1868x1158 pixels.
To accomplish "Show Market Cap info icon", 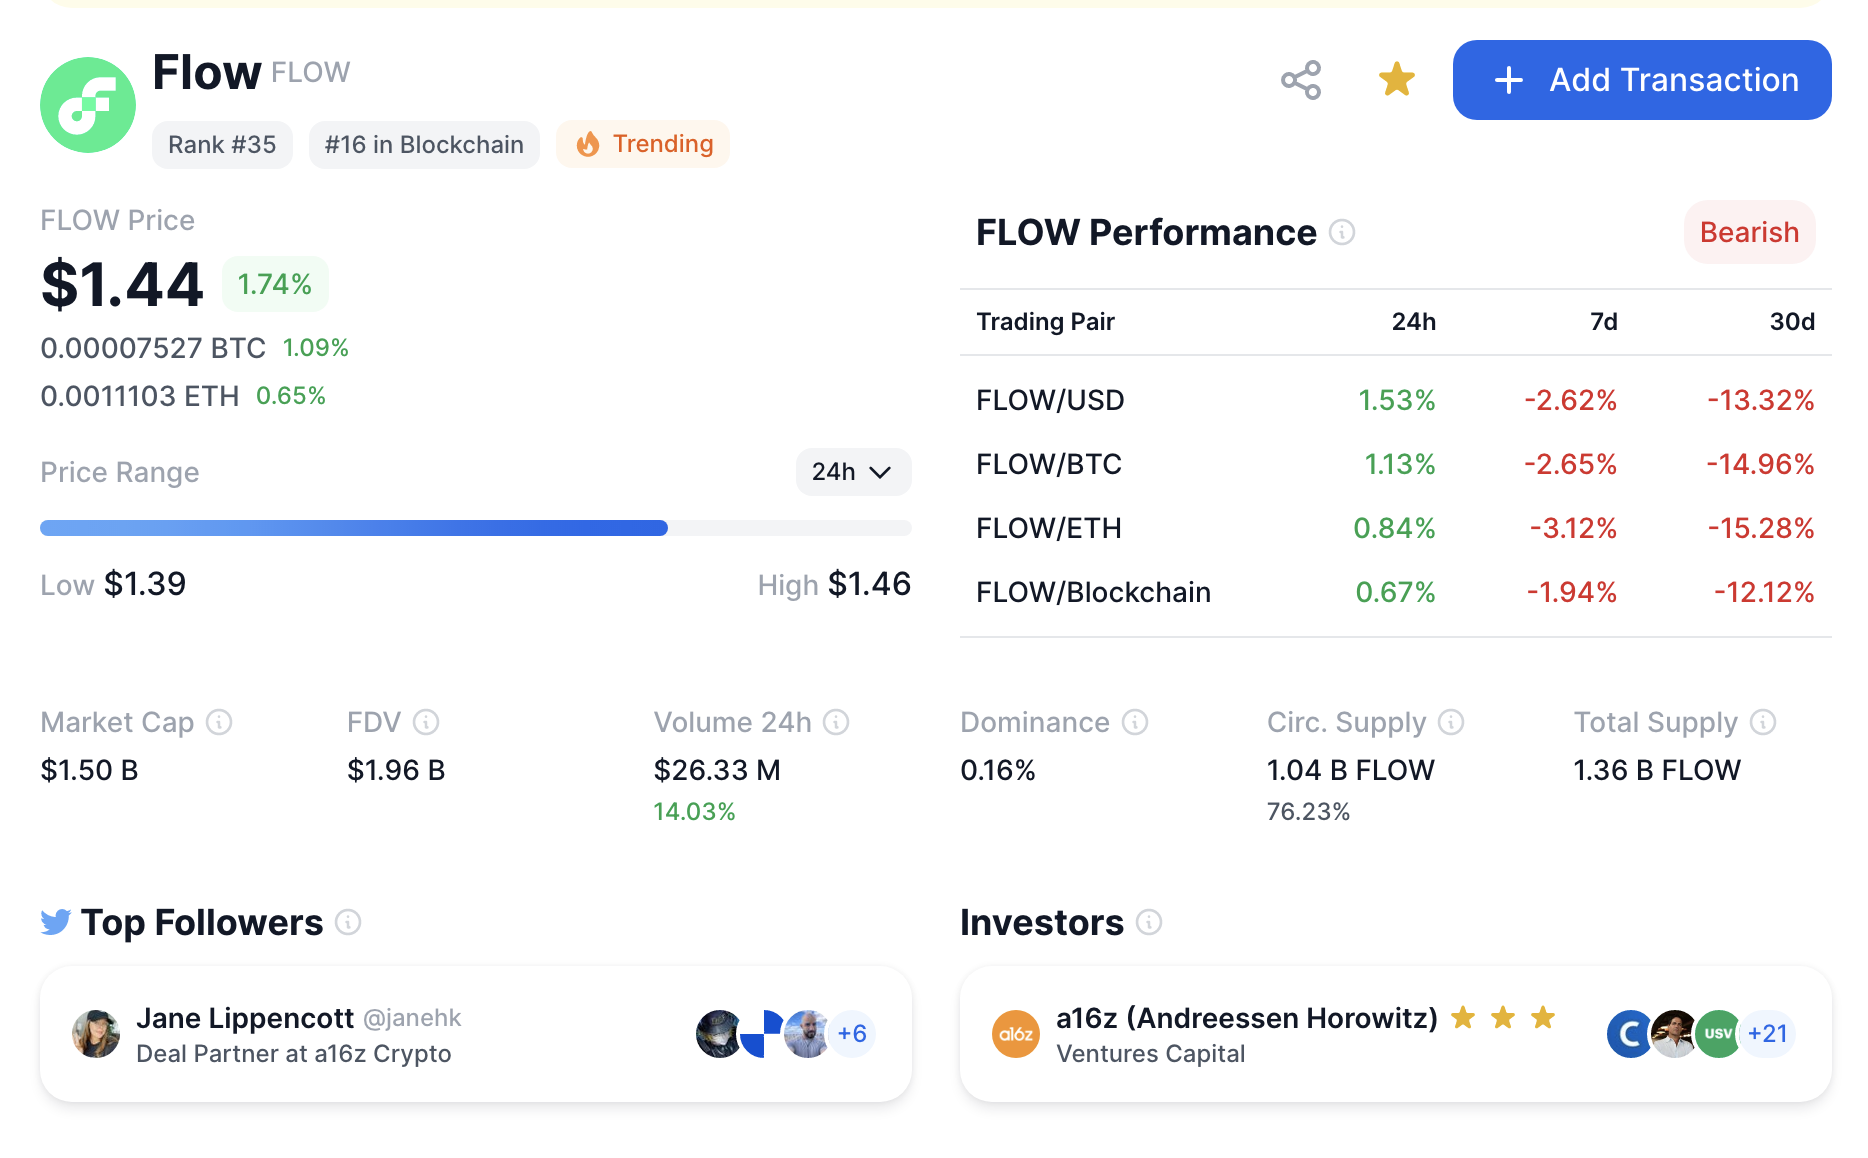I will click(x=219, y=722).
